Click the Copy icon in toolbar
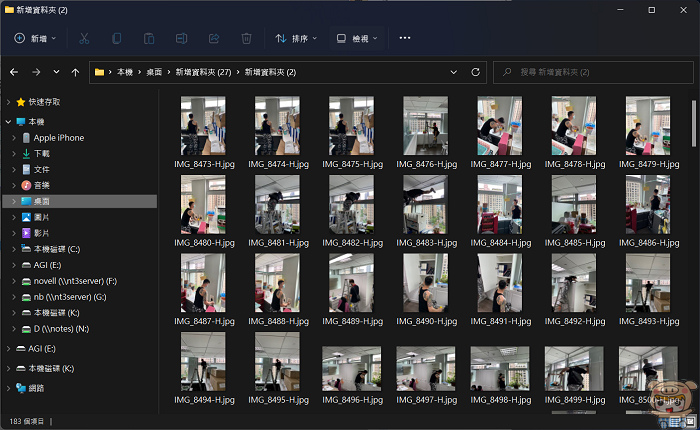The height and width of the screenshot is (430, 700). pyautogui.click(x=117, y=38)
